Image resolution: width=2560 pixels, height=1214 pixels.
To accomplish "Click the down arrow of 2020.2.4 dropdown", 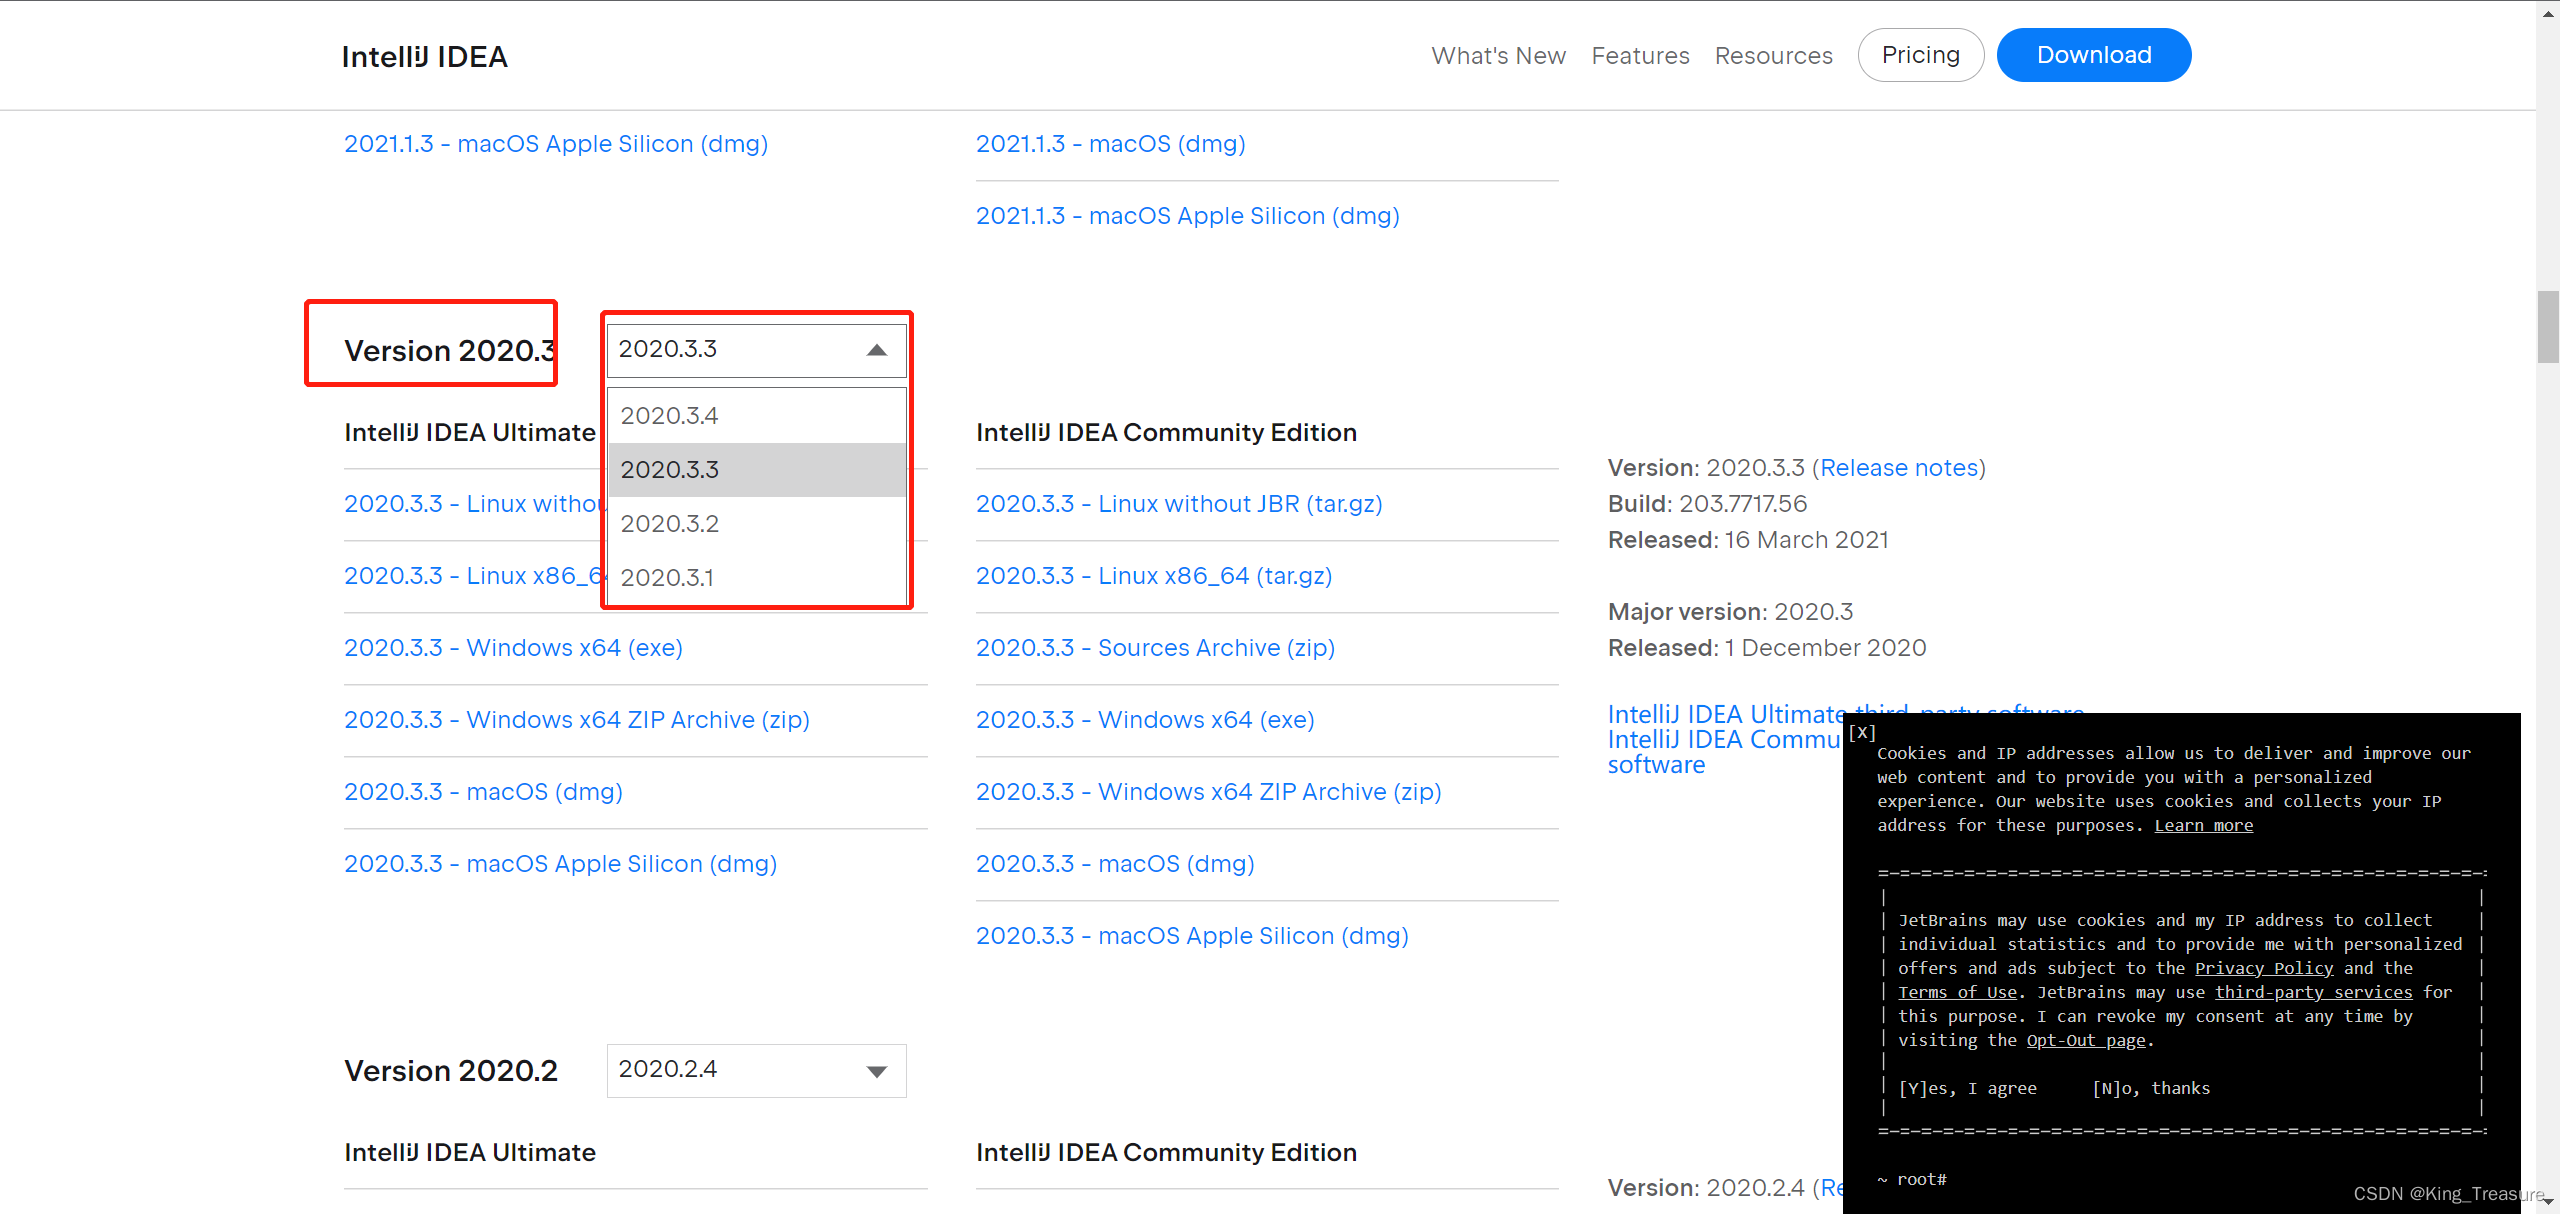I will [877, 1071].
